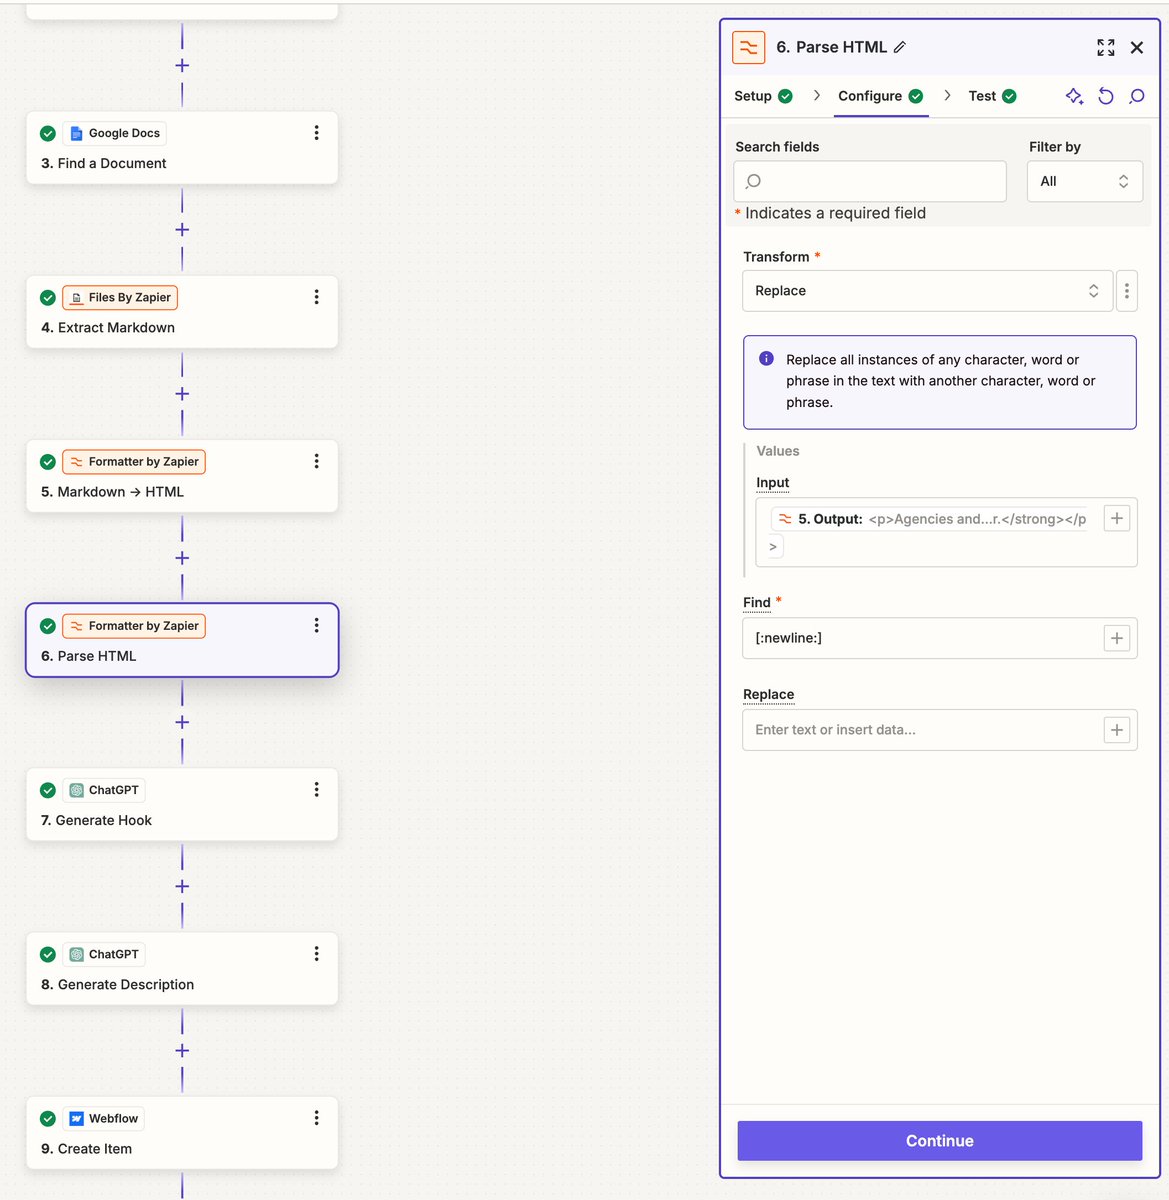Select the 4. Extract Markdown step card

182,312
